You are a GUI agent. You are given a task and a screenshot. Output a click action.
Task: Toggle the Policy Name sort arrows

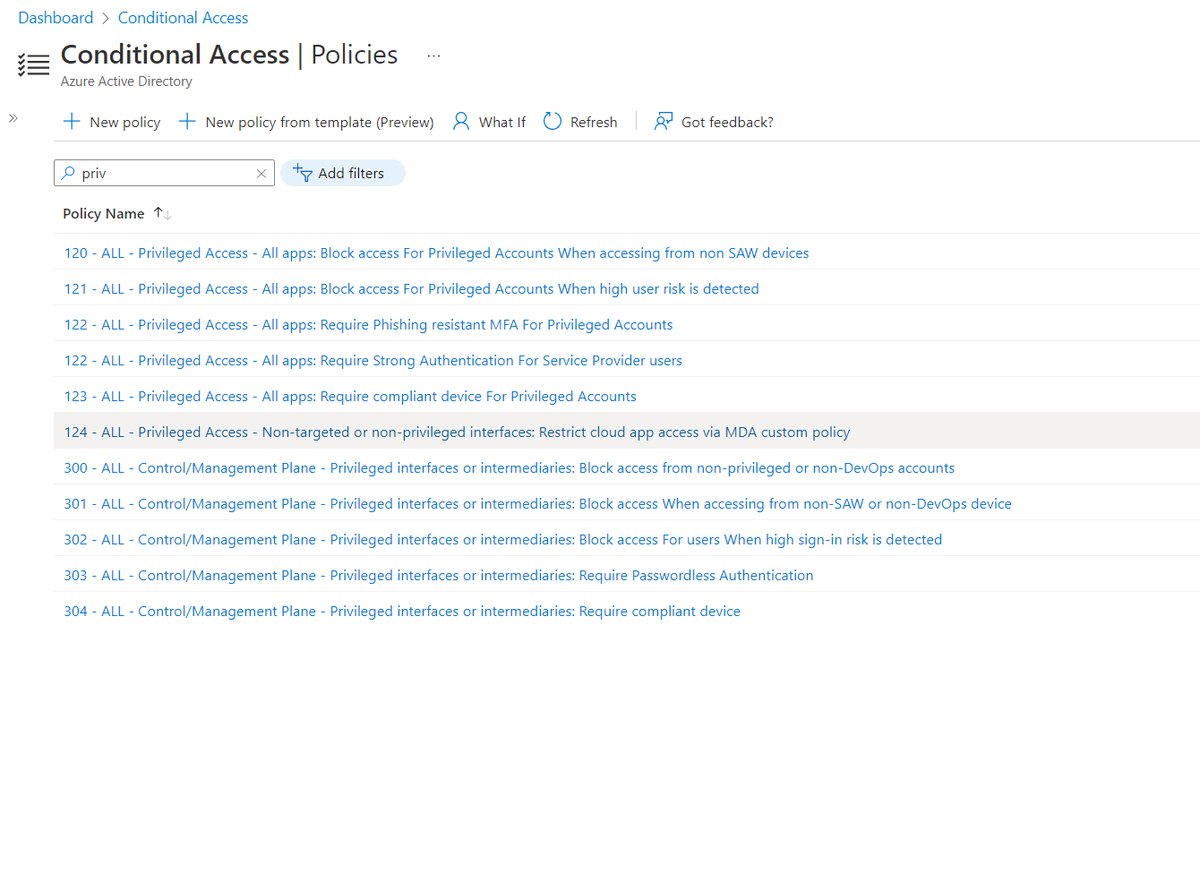[162, 214]
